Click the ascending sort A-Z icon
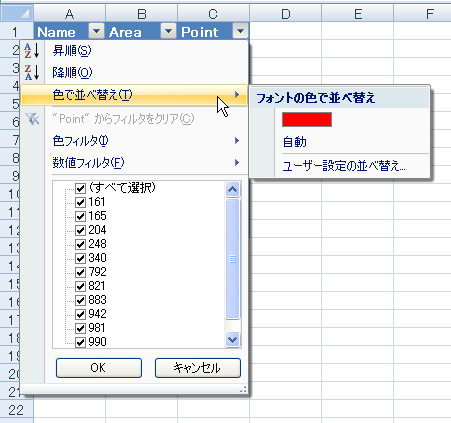The image size is (451, 423). click(x=32, y=51)
